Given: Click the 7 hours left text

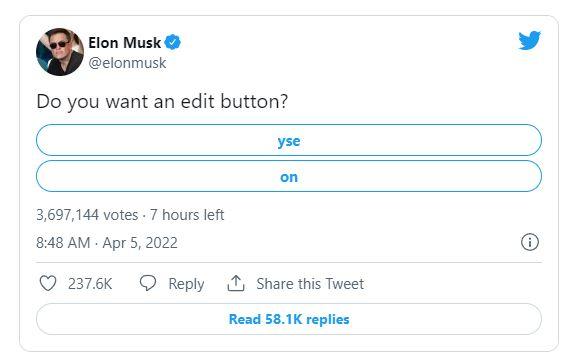Looking at the screenshot, I should pyautogui.click(x=187, y=215).
